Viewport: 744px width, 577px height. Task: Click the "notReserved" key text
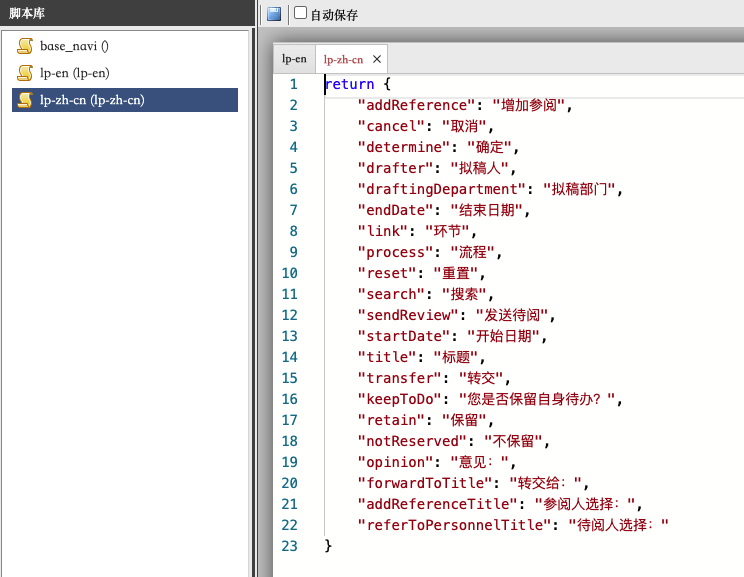tap(412, 441)
